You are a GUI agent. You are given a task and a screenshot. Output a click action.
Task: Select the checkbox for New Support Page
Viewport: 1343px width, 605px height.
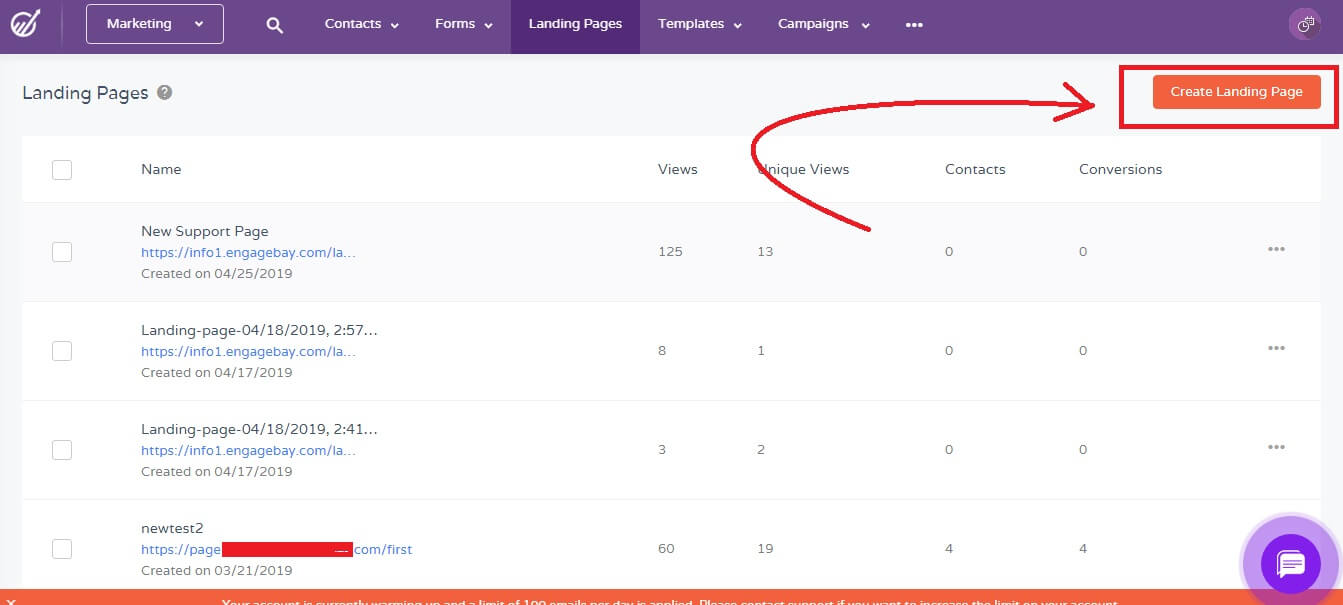[x=62, y=251]
